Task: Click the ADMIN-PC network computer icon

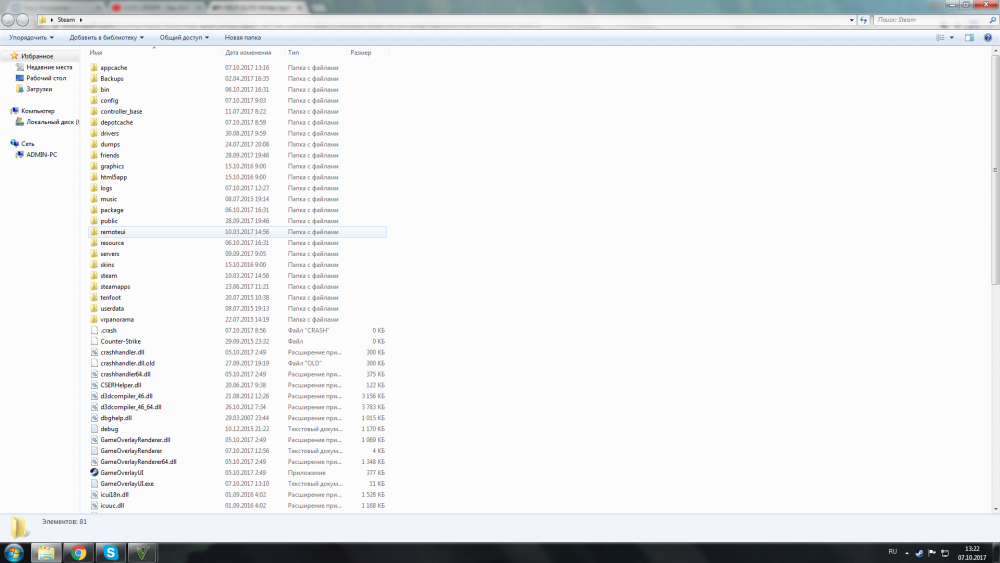Action: [x=20, y=154]
